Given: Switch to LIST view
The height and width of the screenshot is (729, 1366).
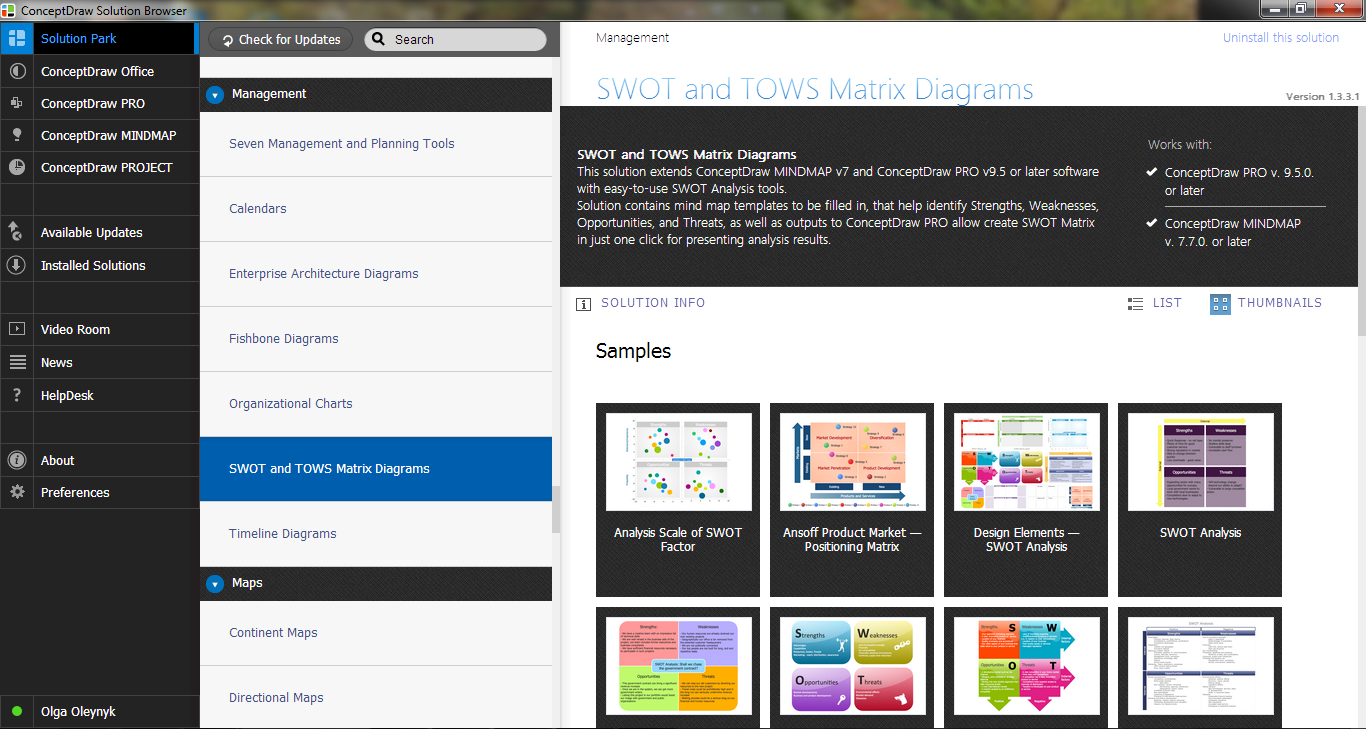Looking at the screenshot, I should (x=1154, y=303).
